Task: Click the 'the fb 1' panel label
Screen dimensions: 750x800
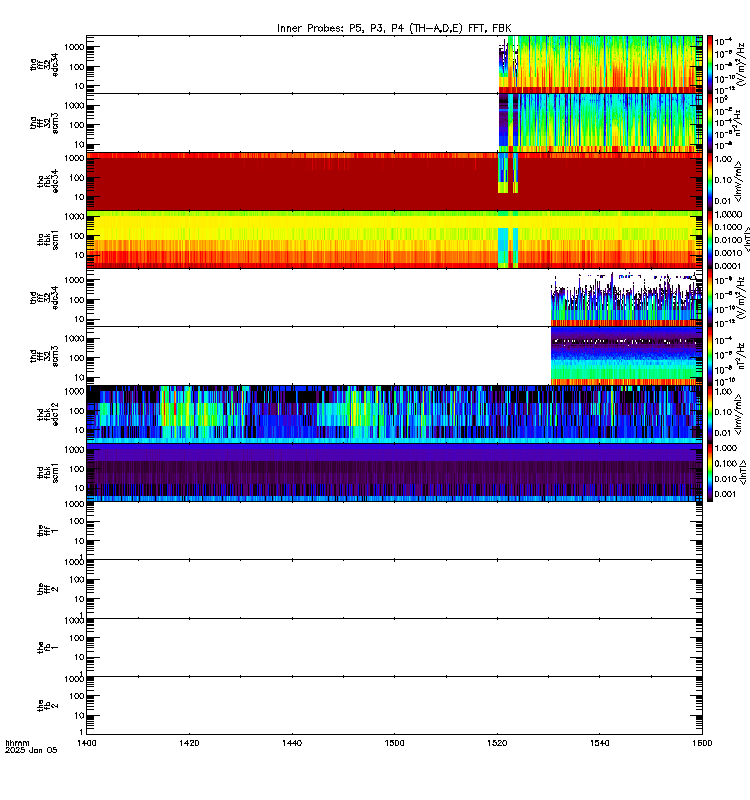Action: point(48,647)
